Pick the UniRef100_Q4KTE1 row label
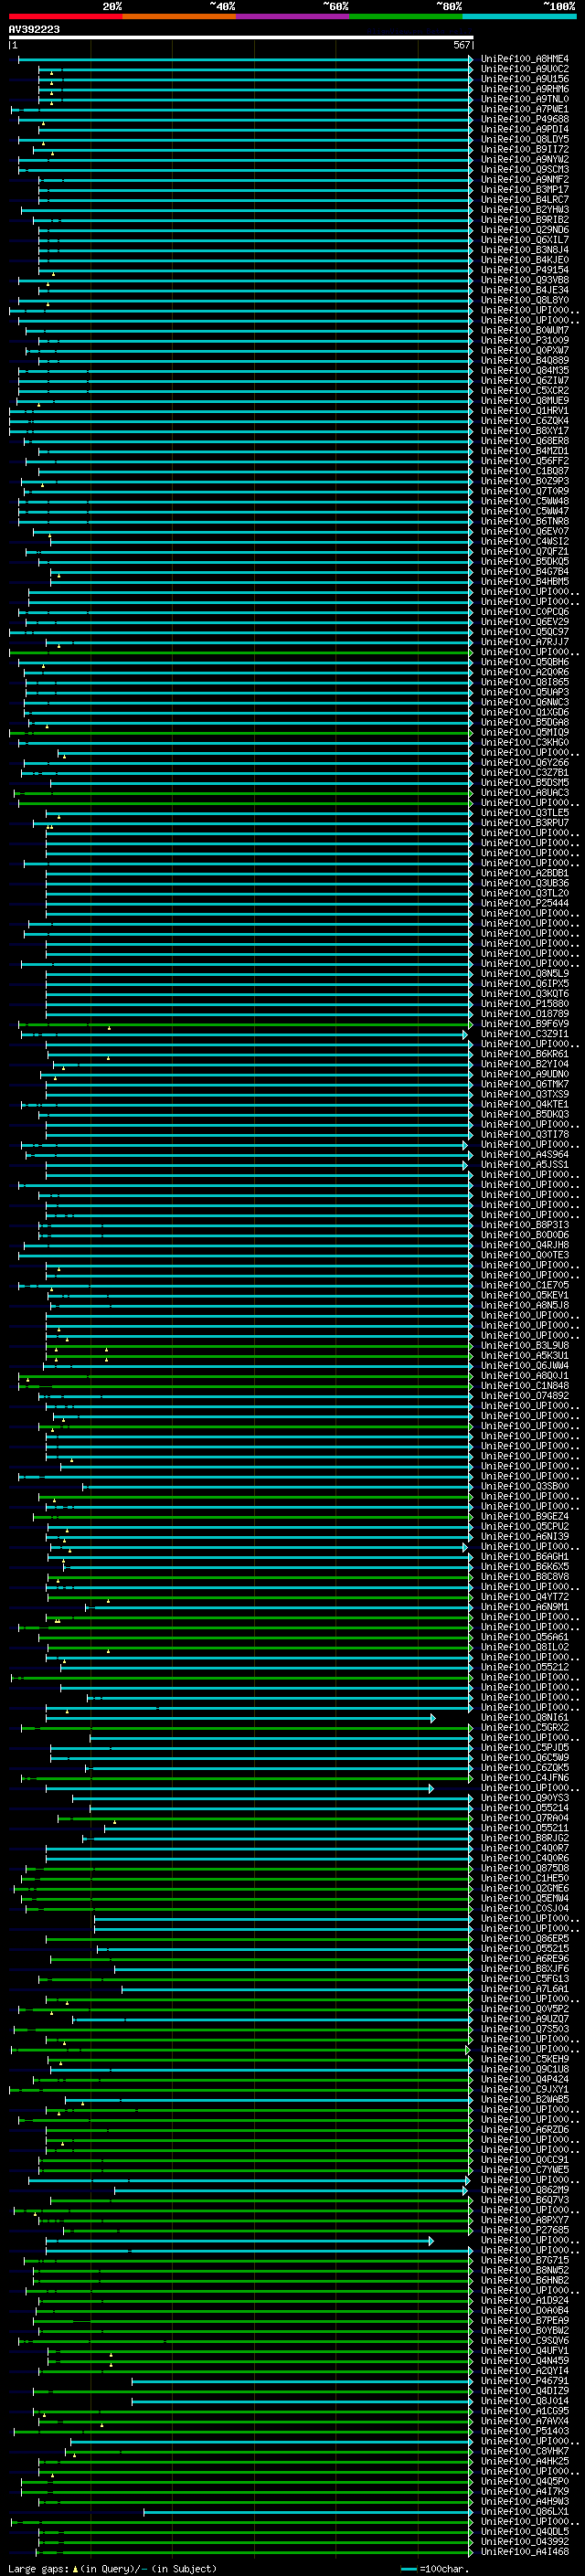585x2576 pixels. point(525,1104)
